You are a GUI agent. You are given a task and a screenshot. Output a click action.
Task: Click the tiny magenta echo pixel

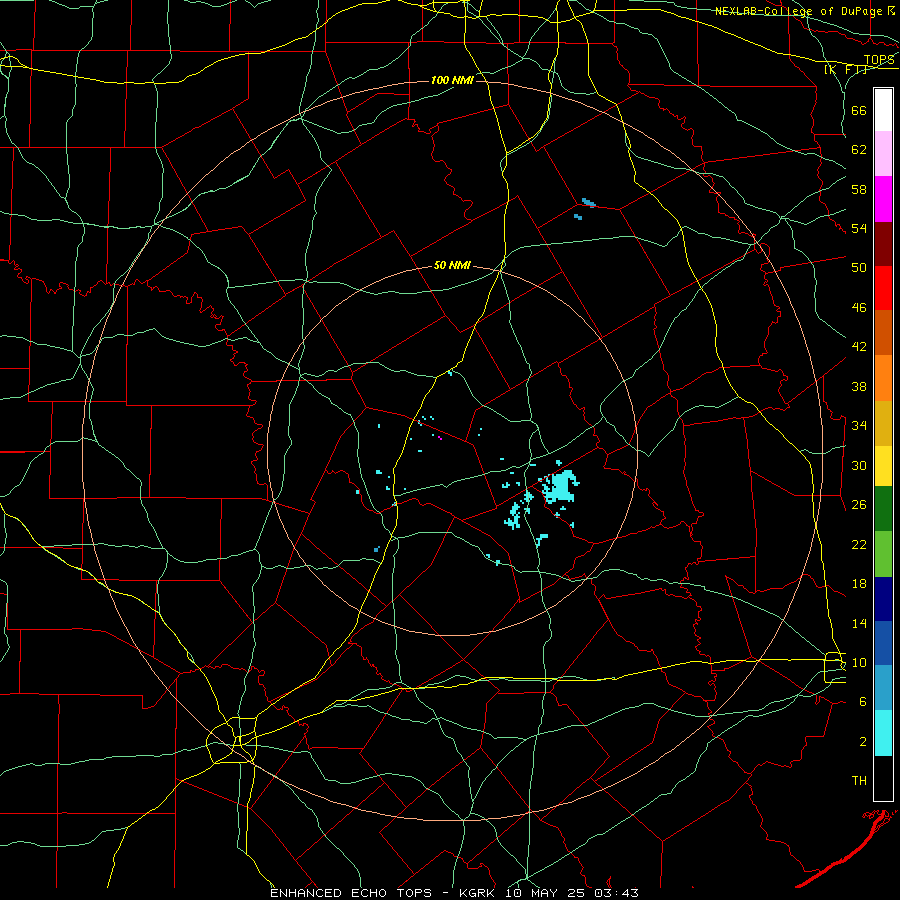pos(440,438)
